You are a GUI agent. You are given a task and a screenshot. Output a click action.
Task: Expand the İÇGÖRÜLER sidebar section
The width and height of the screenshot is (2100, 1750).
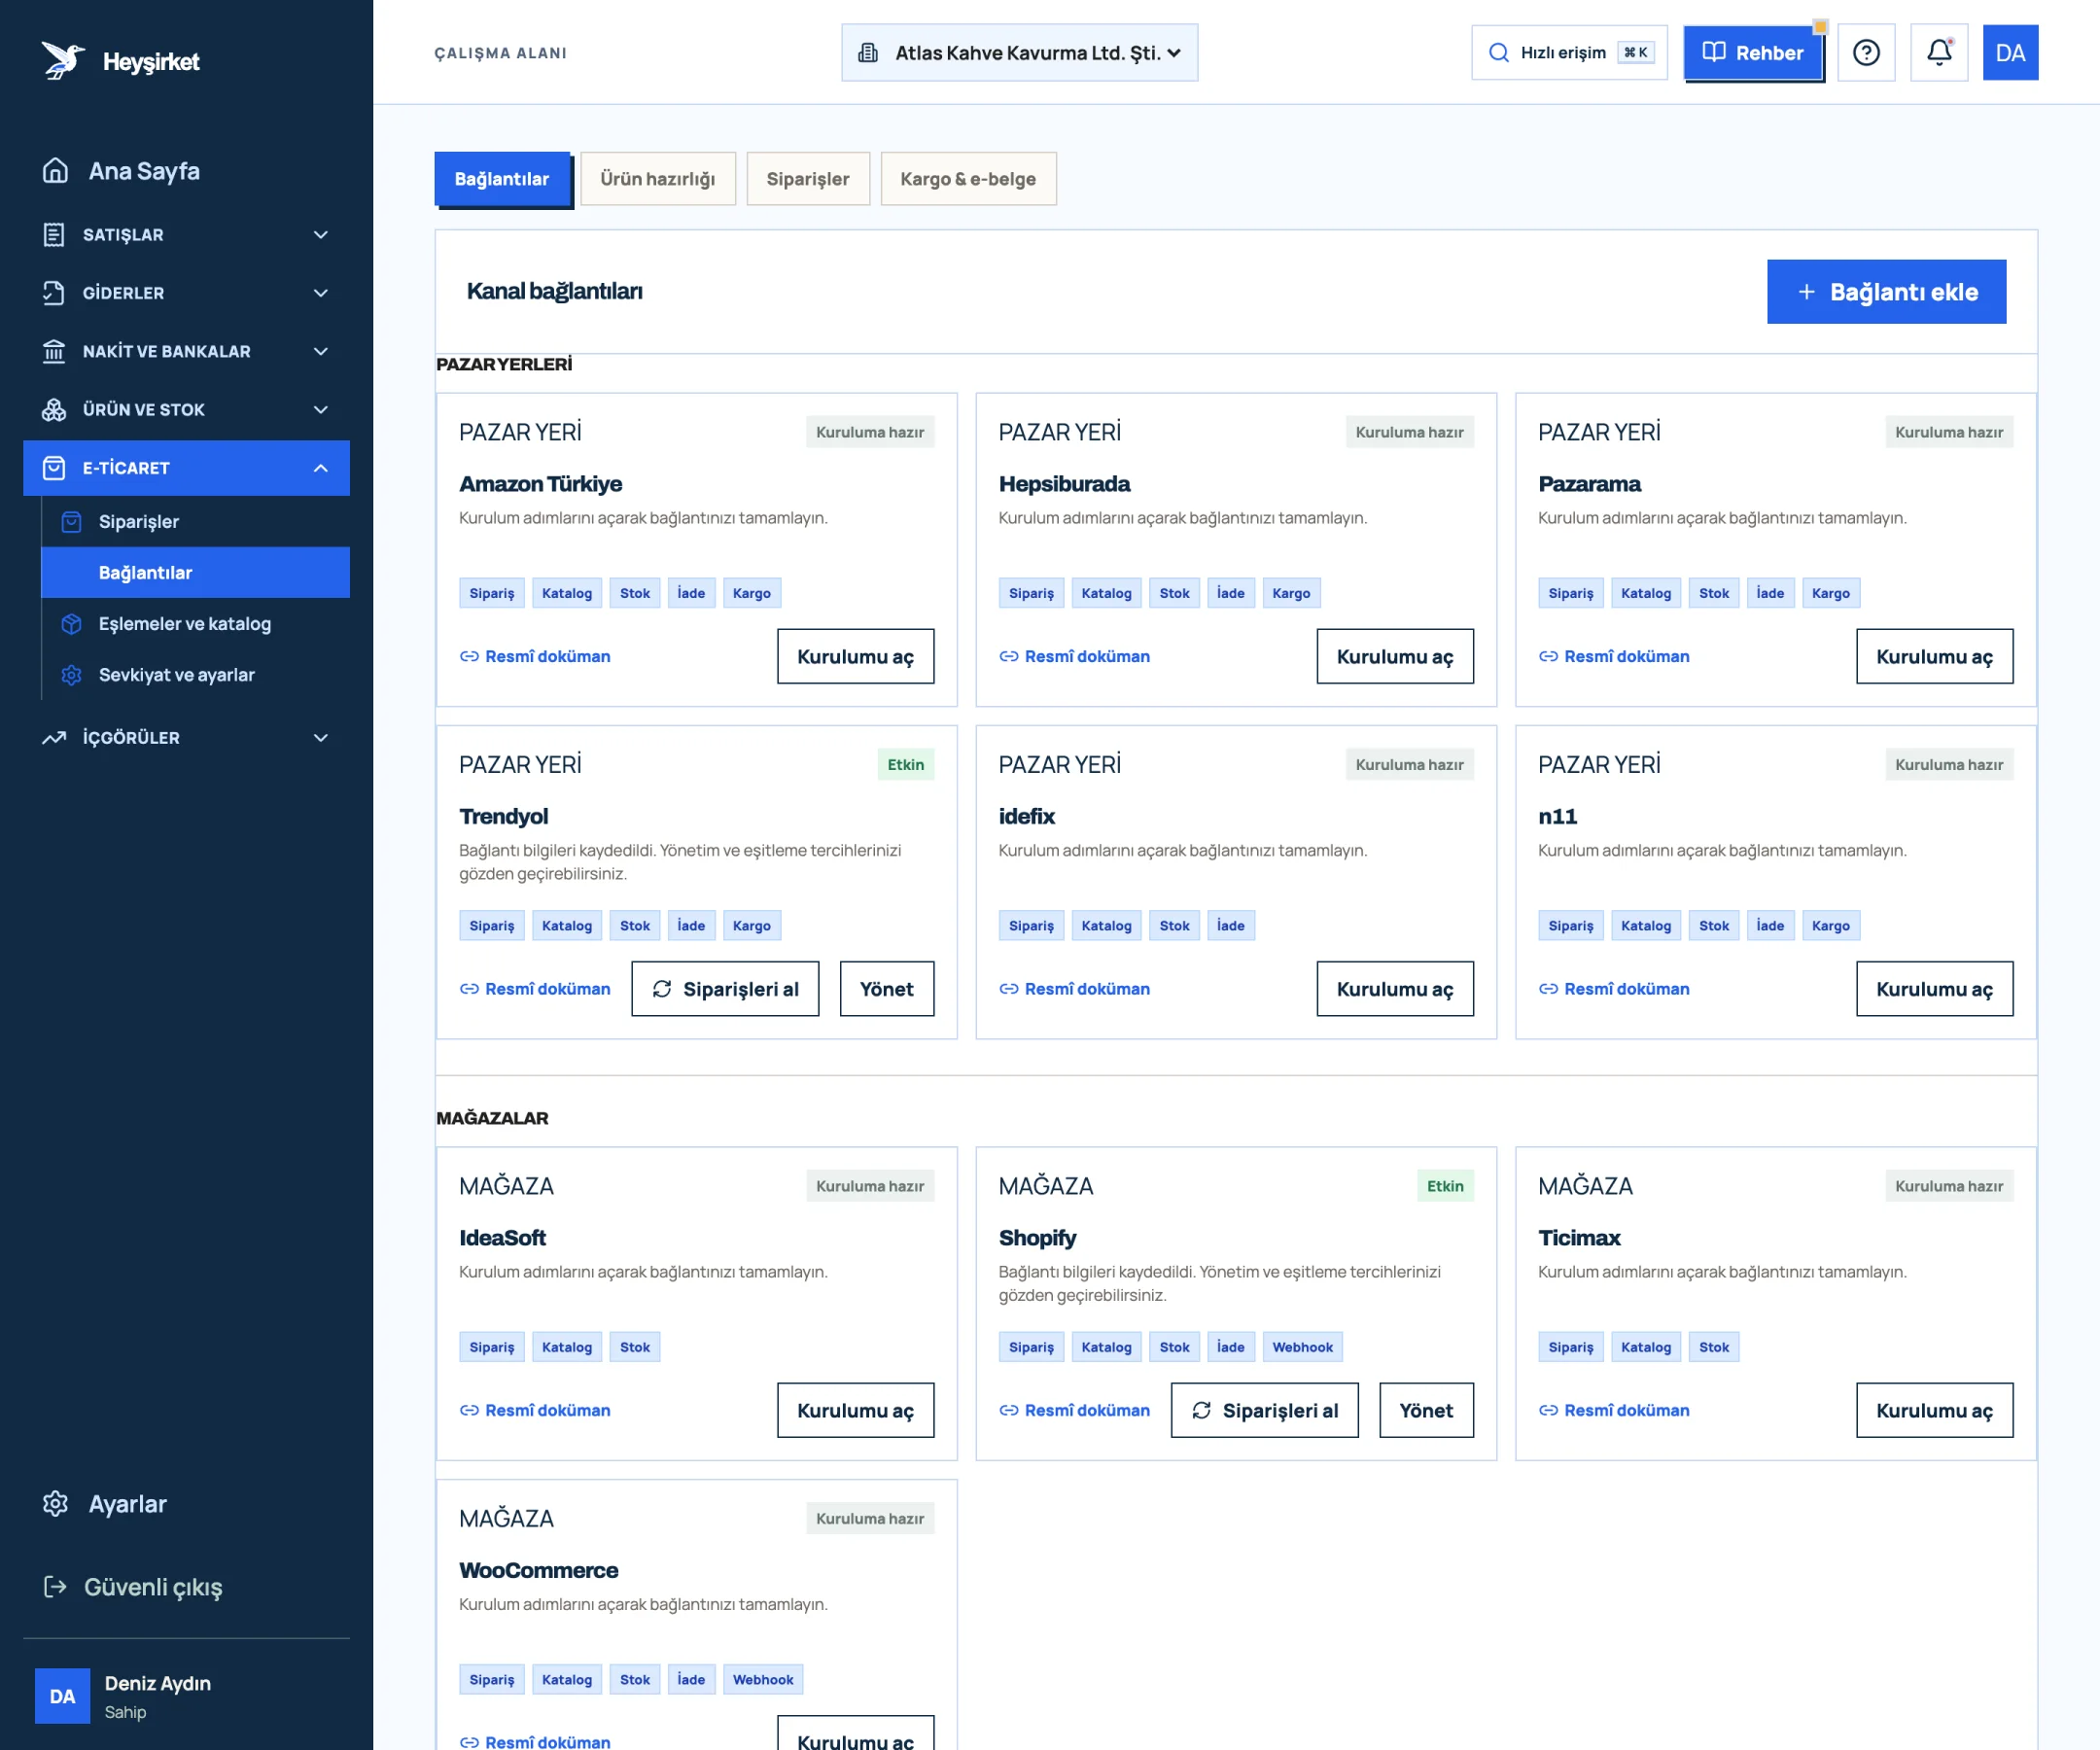[x=187, y=738]
